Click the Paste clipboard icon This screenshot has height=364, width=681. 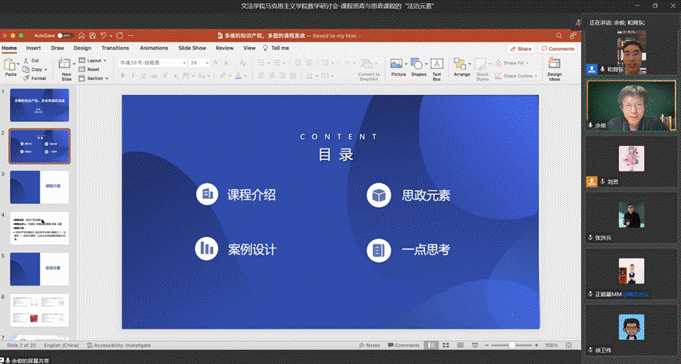(10, 67)
